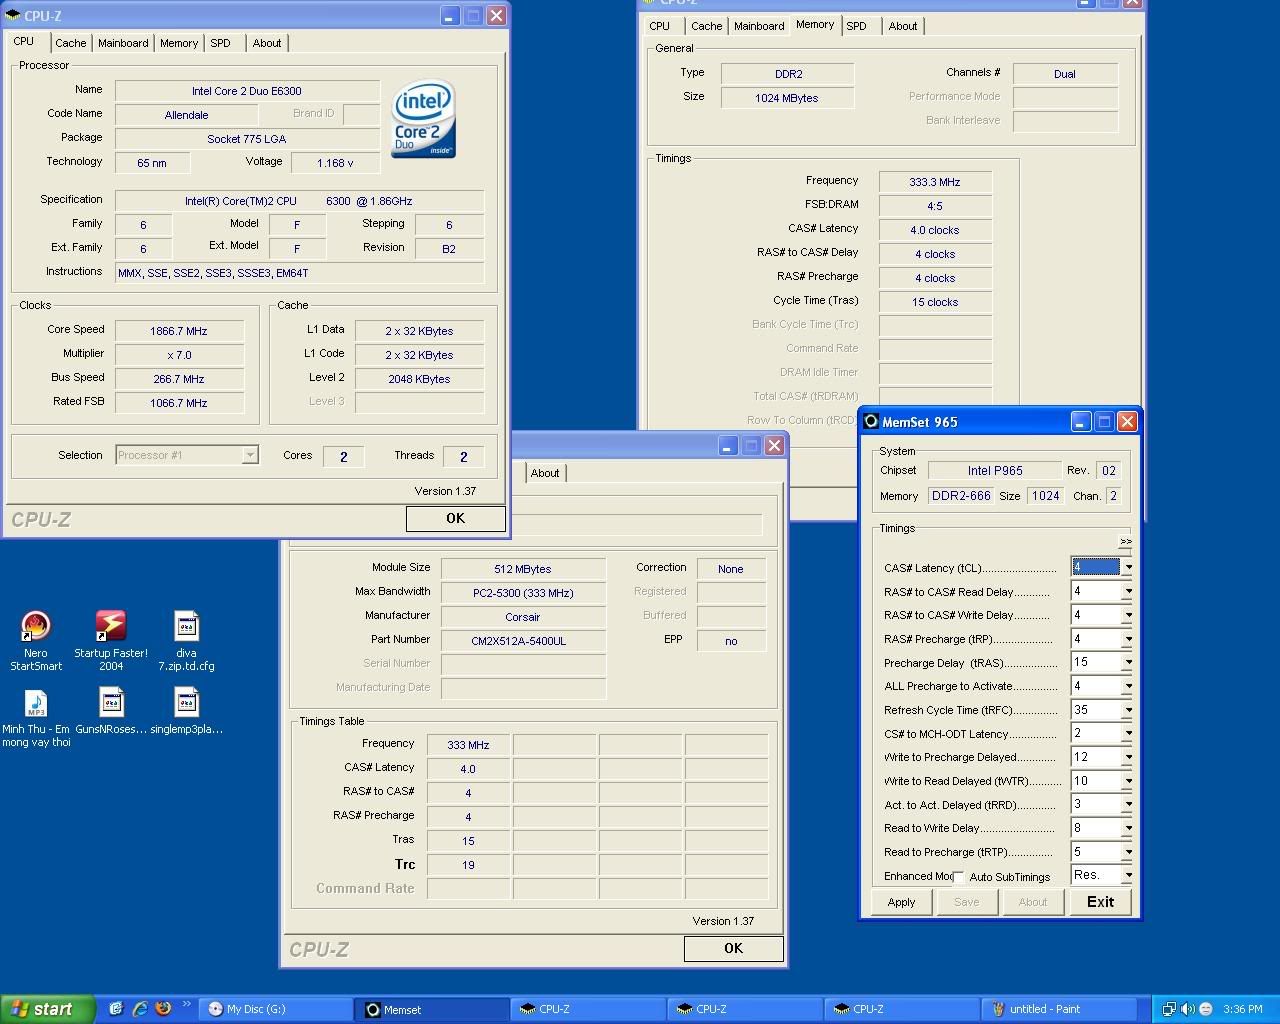Switch to SPD tab in CPU window
Viewport: 1280px width, 1024px height.
coord(220,43)
